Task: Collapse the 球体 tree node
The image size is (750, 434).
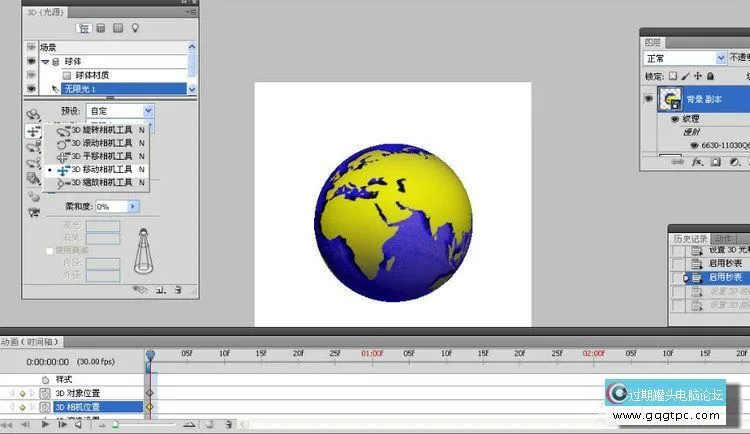Action: coord(45,62)
